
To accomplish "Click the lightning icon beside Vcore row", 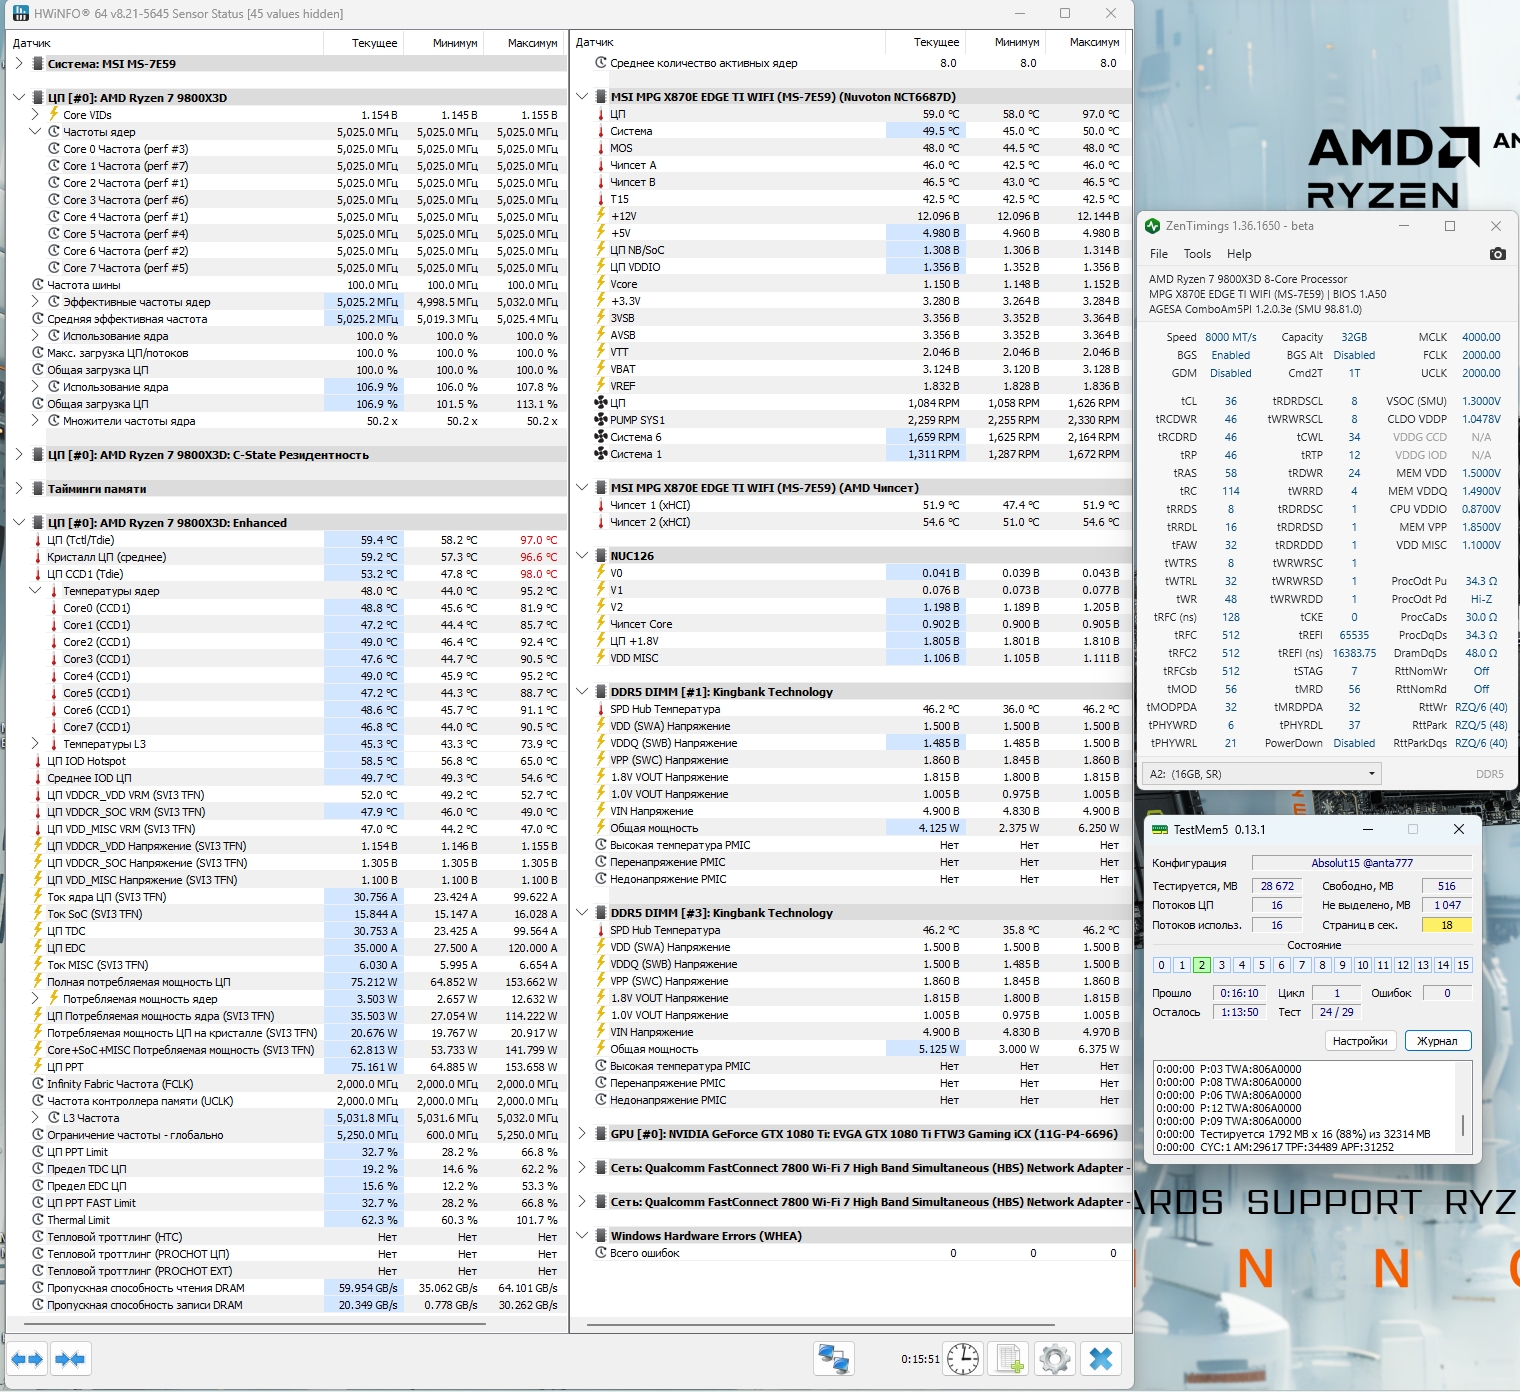I will pyautogui.click(x=601, y=284).
